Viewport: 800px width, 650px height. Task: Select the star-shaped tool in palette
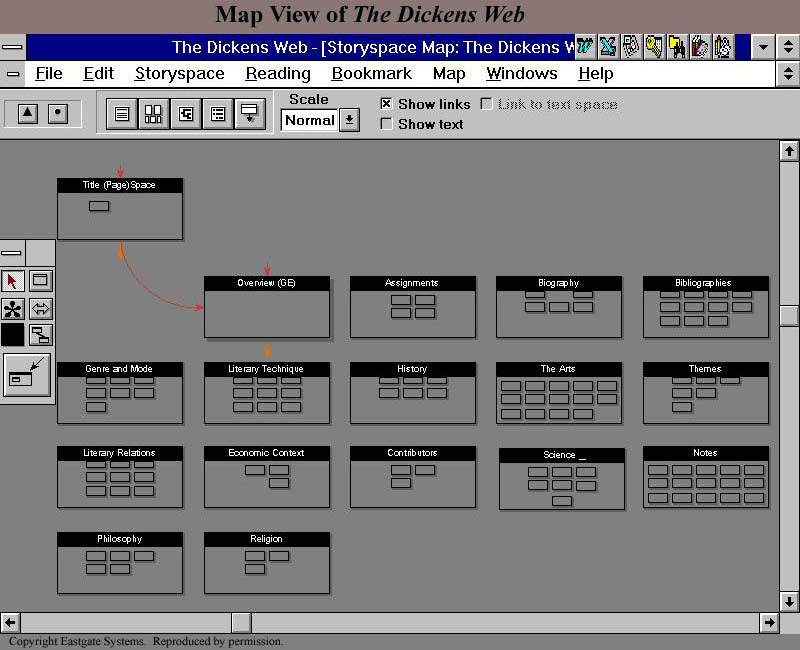(x=12, y=309)
